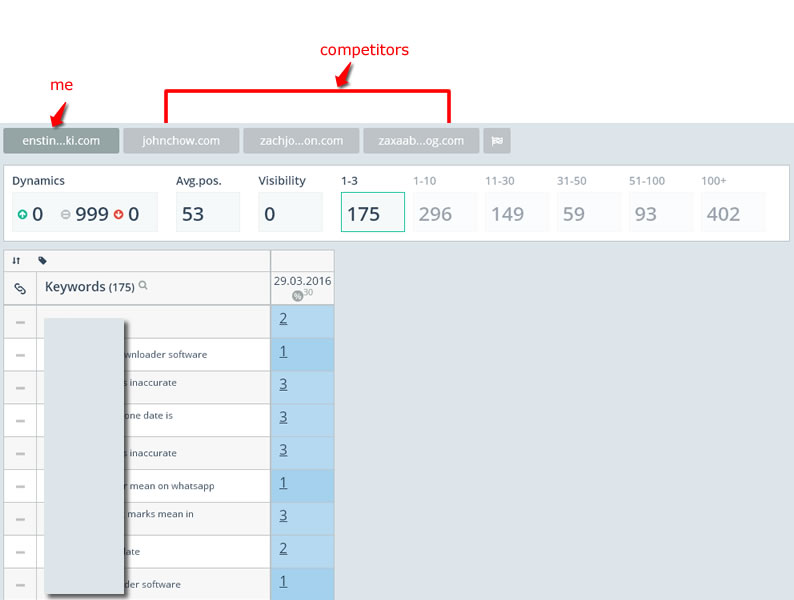Click the chain link icon in header
The height and width of the screenshot is (600, 794).
click(x=20, y=289)
